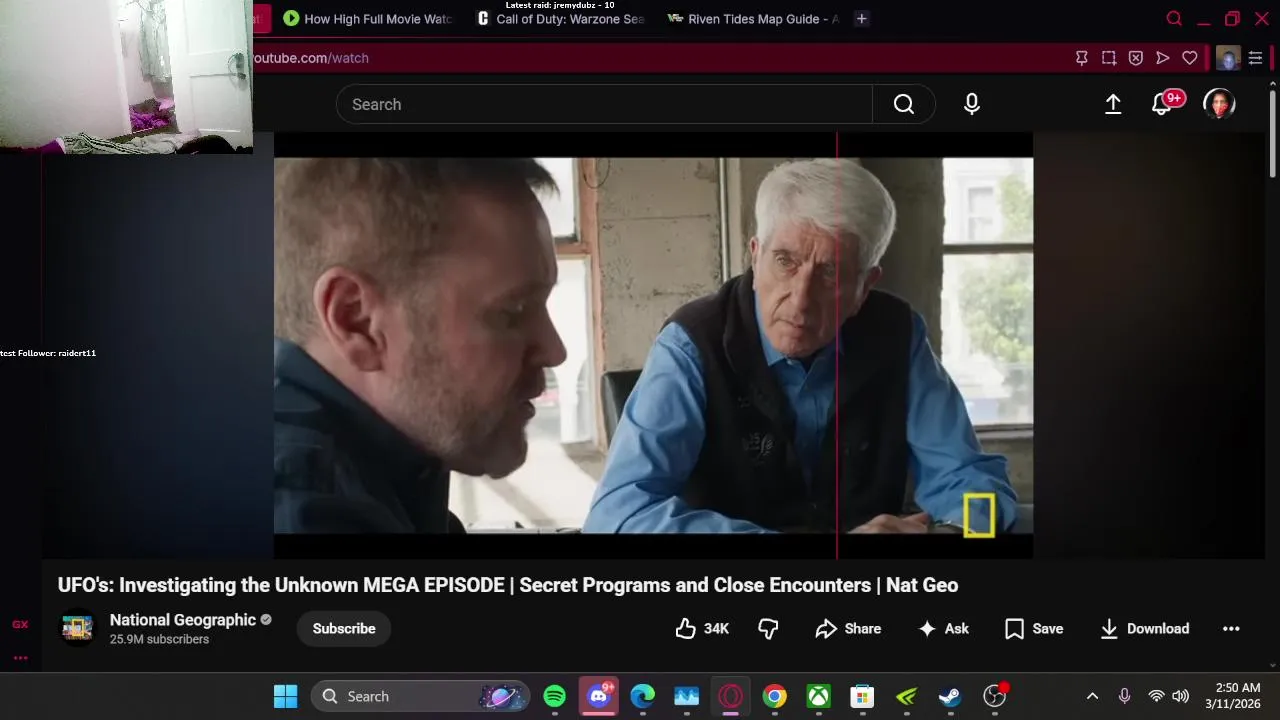Click the ad blocker shield icon

tap(1136, 58)
